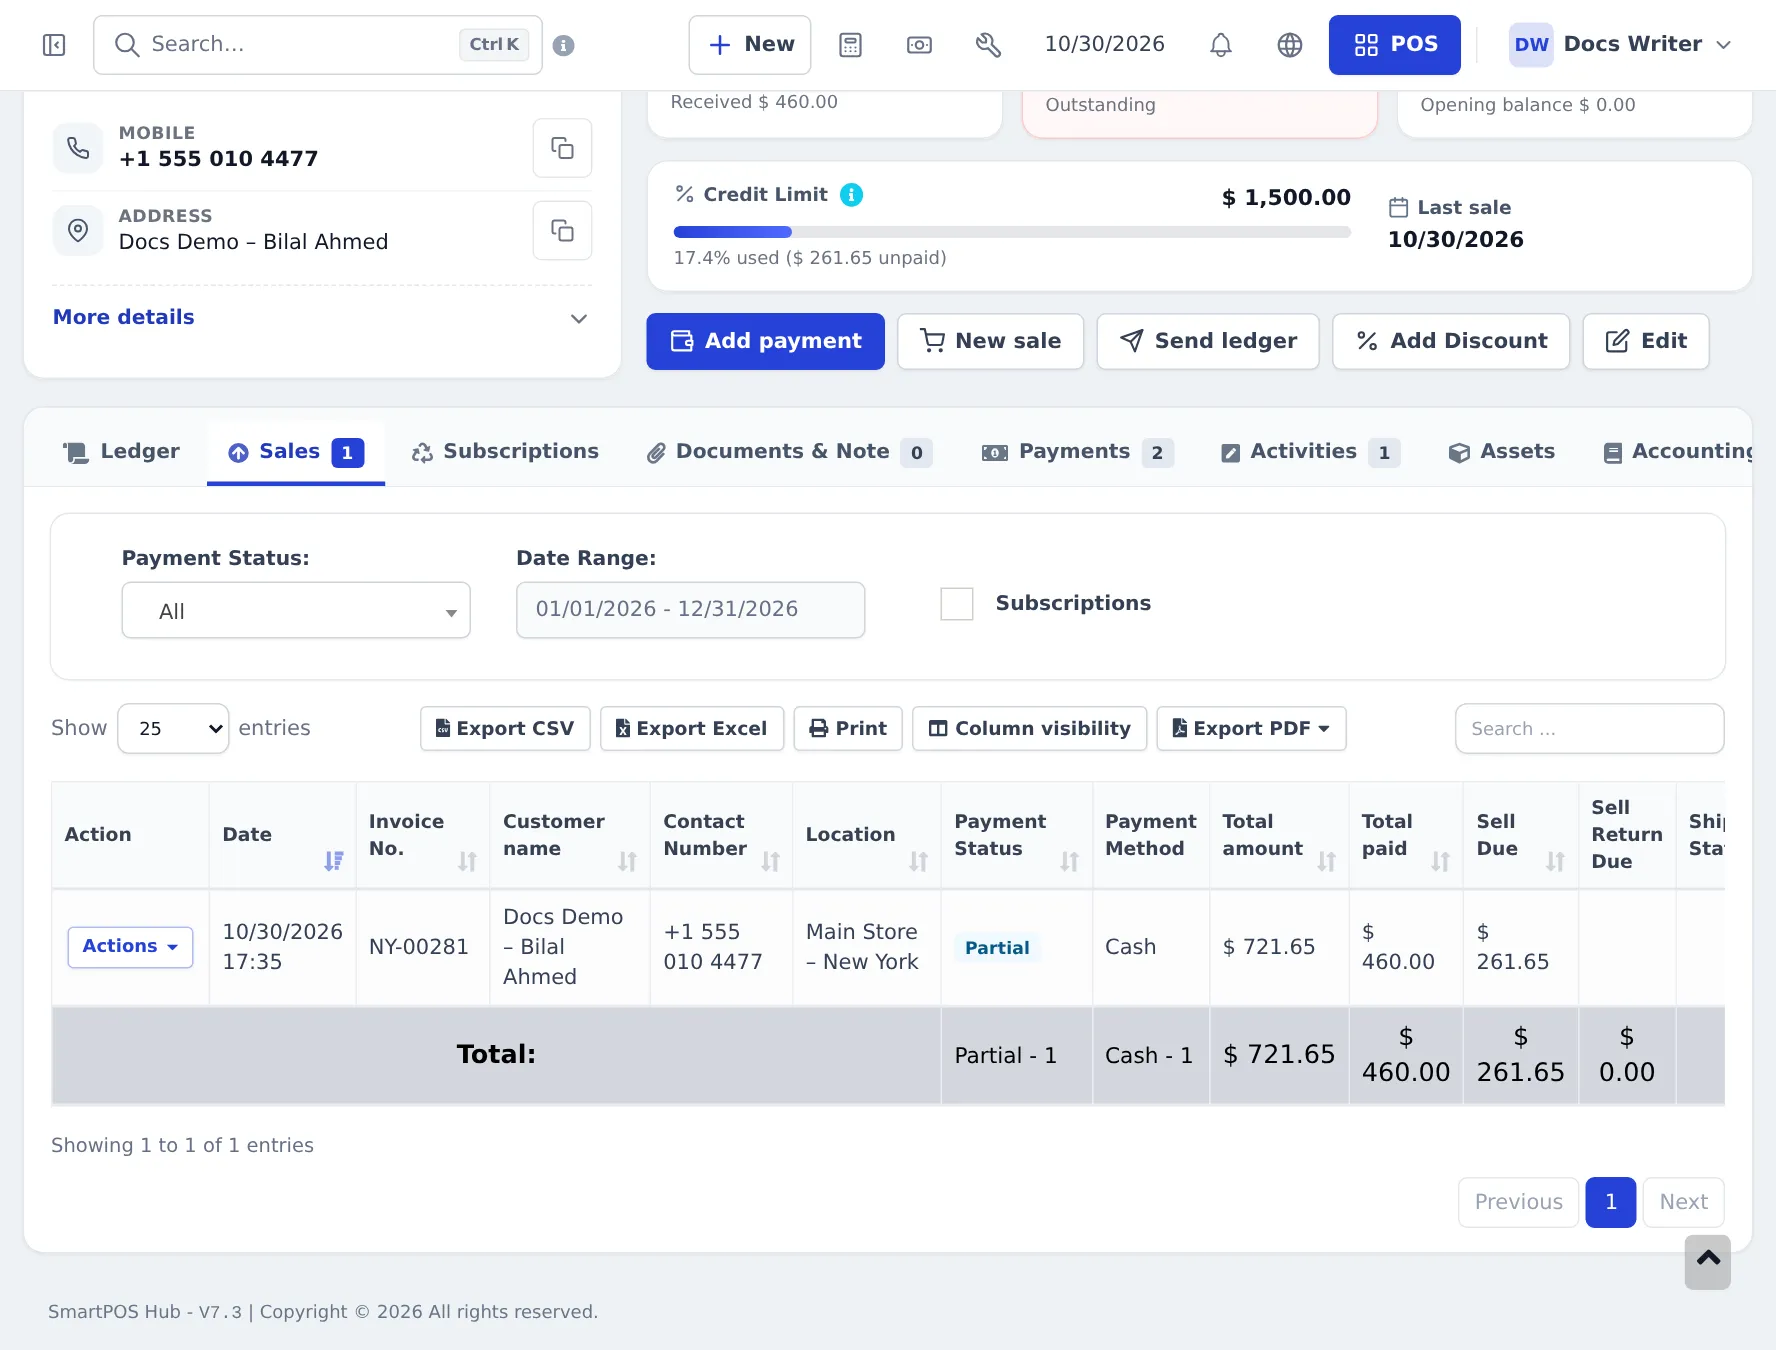1776x1350 pixels.
Task: Click Add payment button
Action: coord(765,341)
